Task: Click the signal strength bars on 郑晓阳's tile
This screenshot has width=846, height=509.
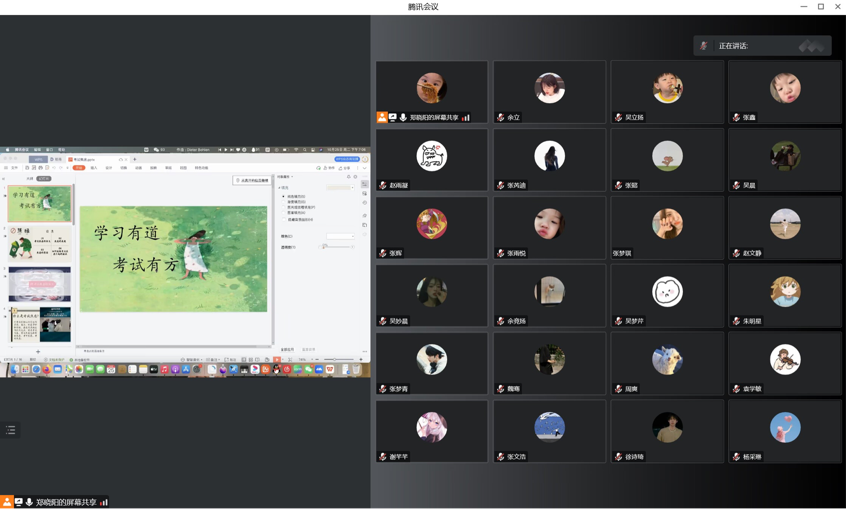Action: 466,118
